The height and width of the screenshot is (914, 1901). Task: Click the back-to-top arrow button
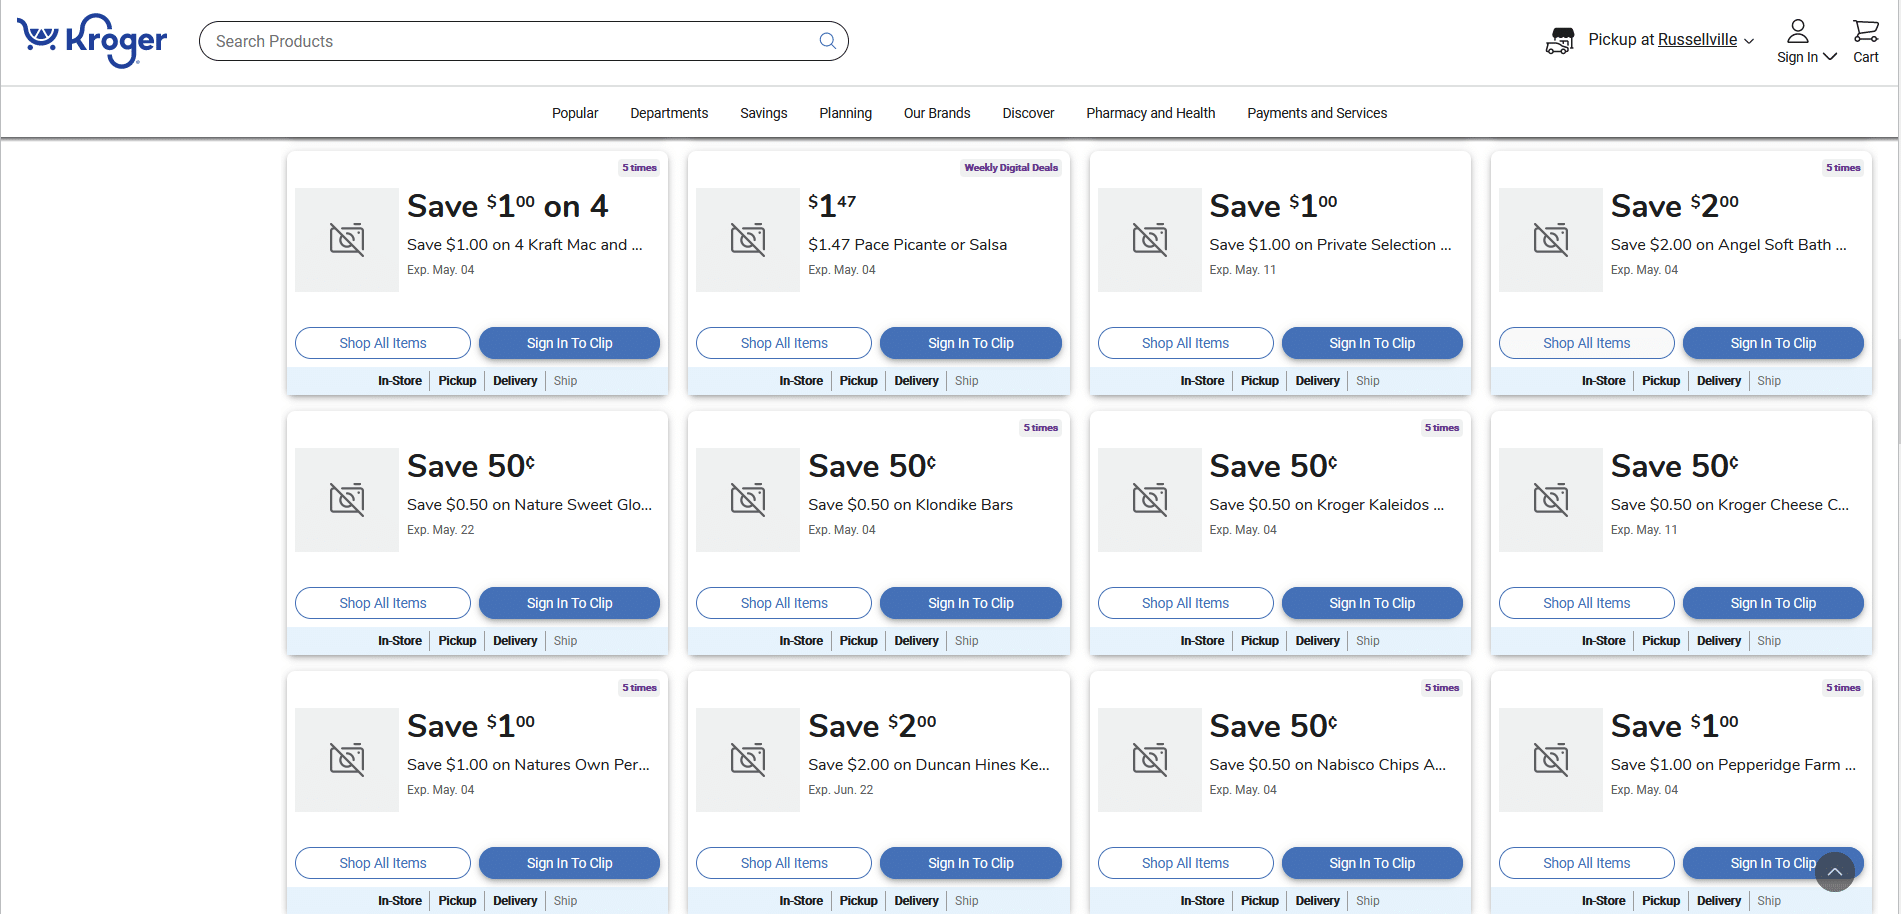coord(1835,871)
